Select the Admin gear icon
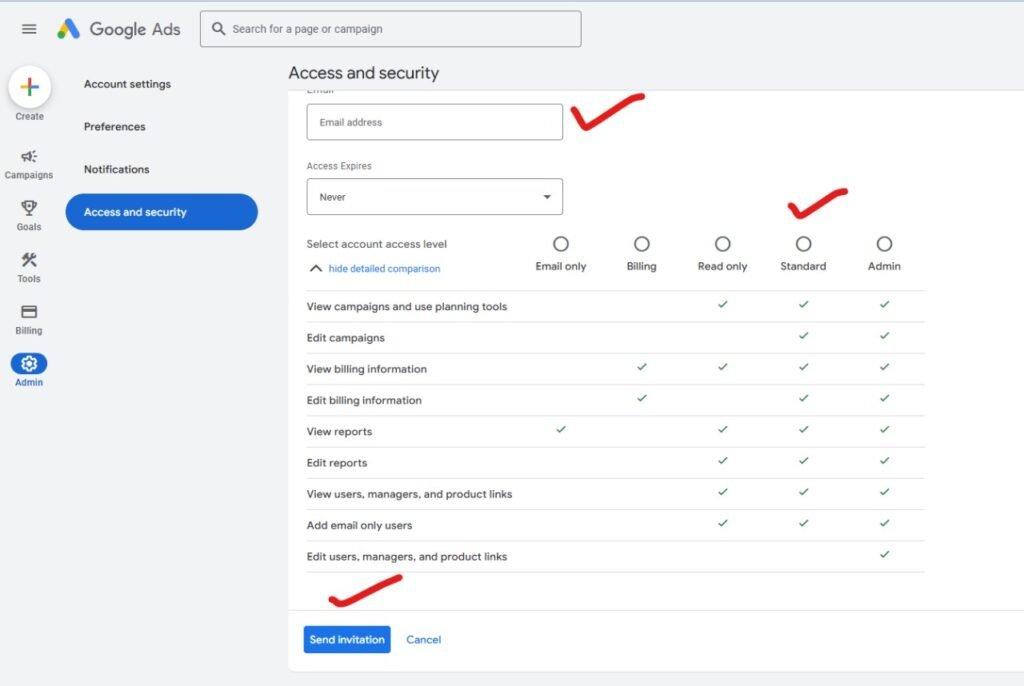The image size is (1024, 686). 29,364
